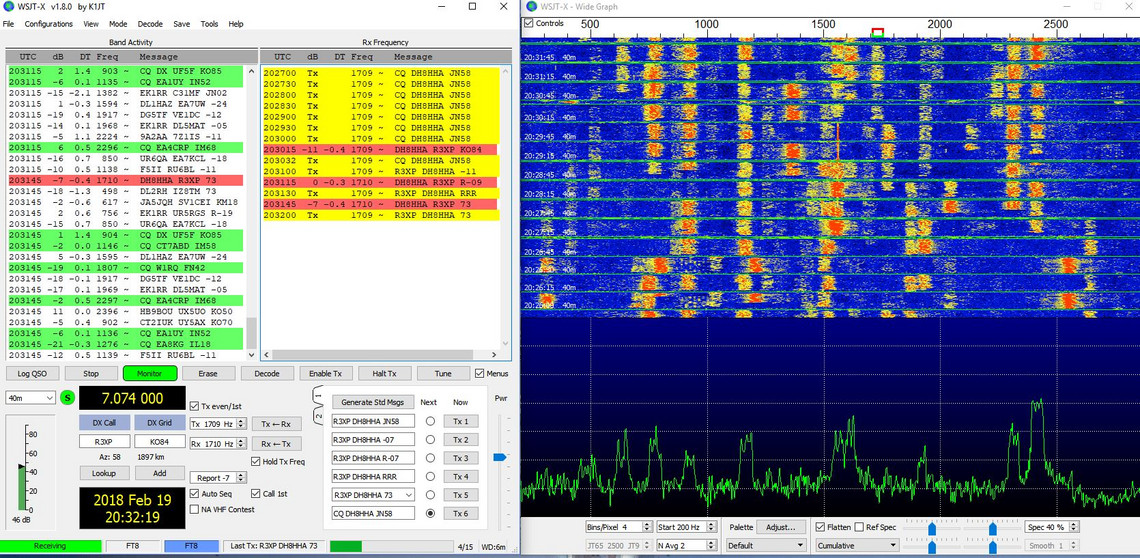This screenshot has height=558, width=1140.
Task: Click the Decode button
Action: [267, 373]
